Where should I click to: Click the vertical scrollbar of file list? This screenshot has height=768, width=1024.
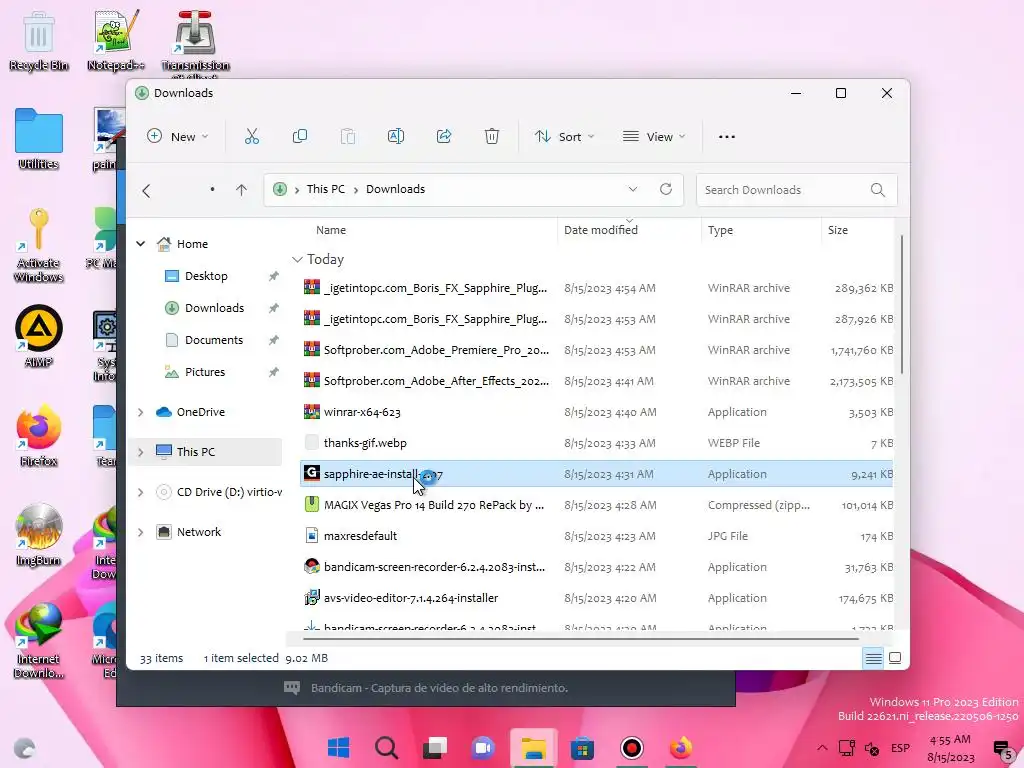(902, 305)
